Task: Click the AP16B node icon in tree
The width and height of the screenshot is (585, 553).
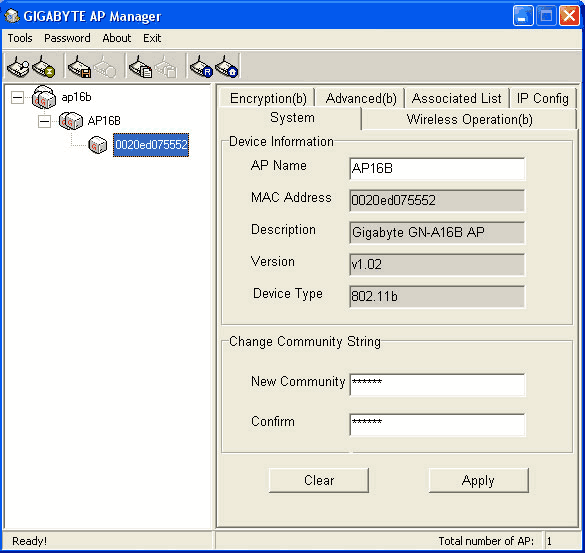Action: (71, 121)
